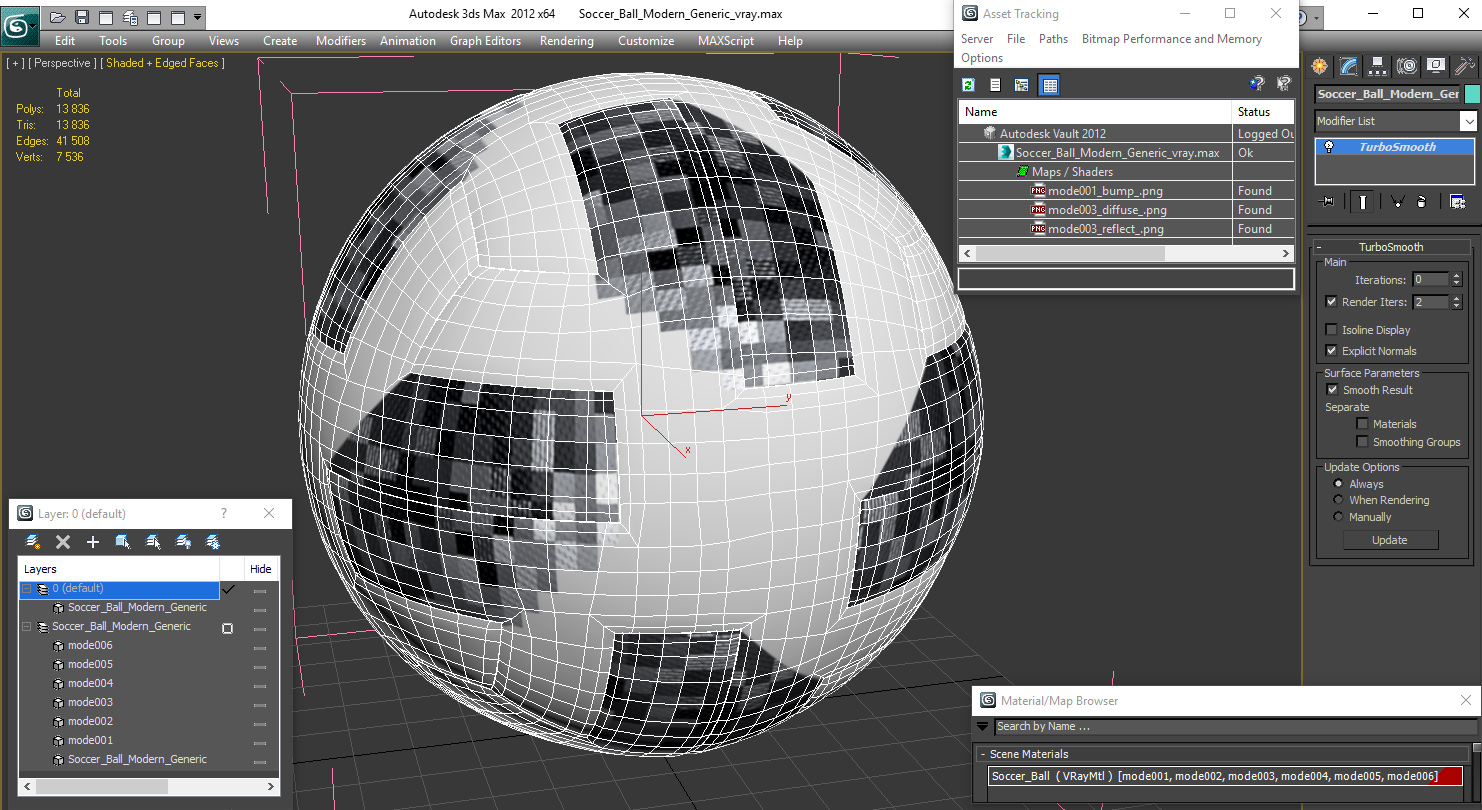Open the Edit menu
1482x810 pixels.
pyautogui.click(x=65, y=41)
